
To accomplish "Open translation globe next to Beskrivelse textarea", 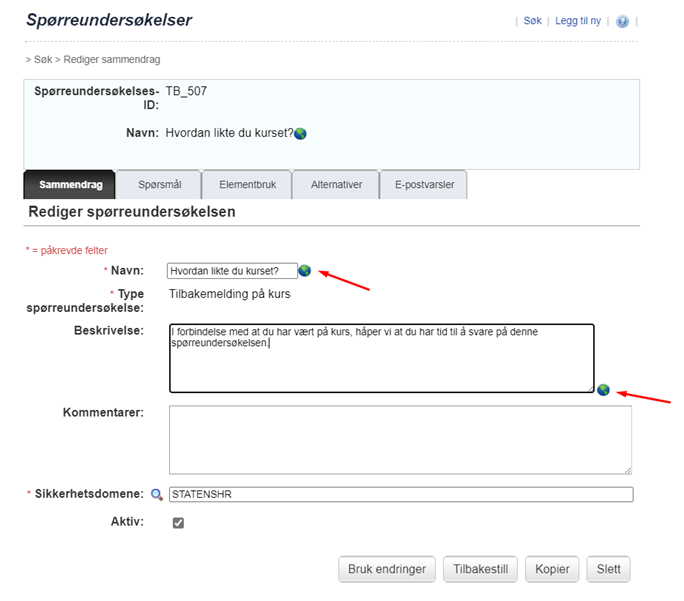I will tap(603, 389).
